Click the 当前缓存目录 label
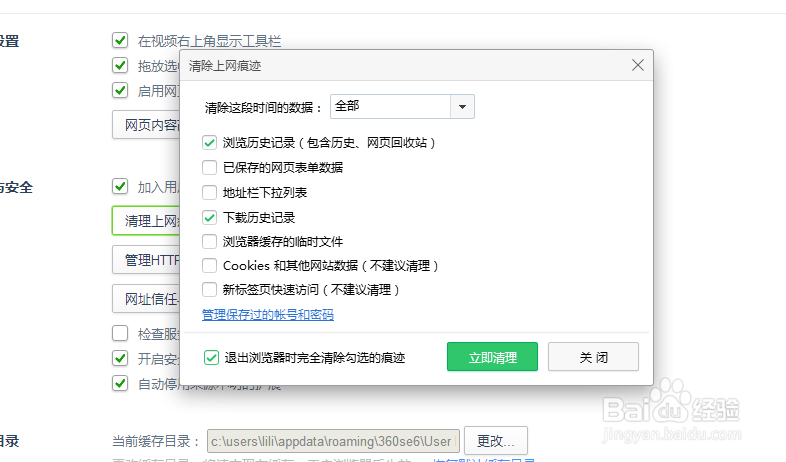 (x=156, y=441)
